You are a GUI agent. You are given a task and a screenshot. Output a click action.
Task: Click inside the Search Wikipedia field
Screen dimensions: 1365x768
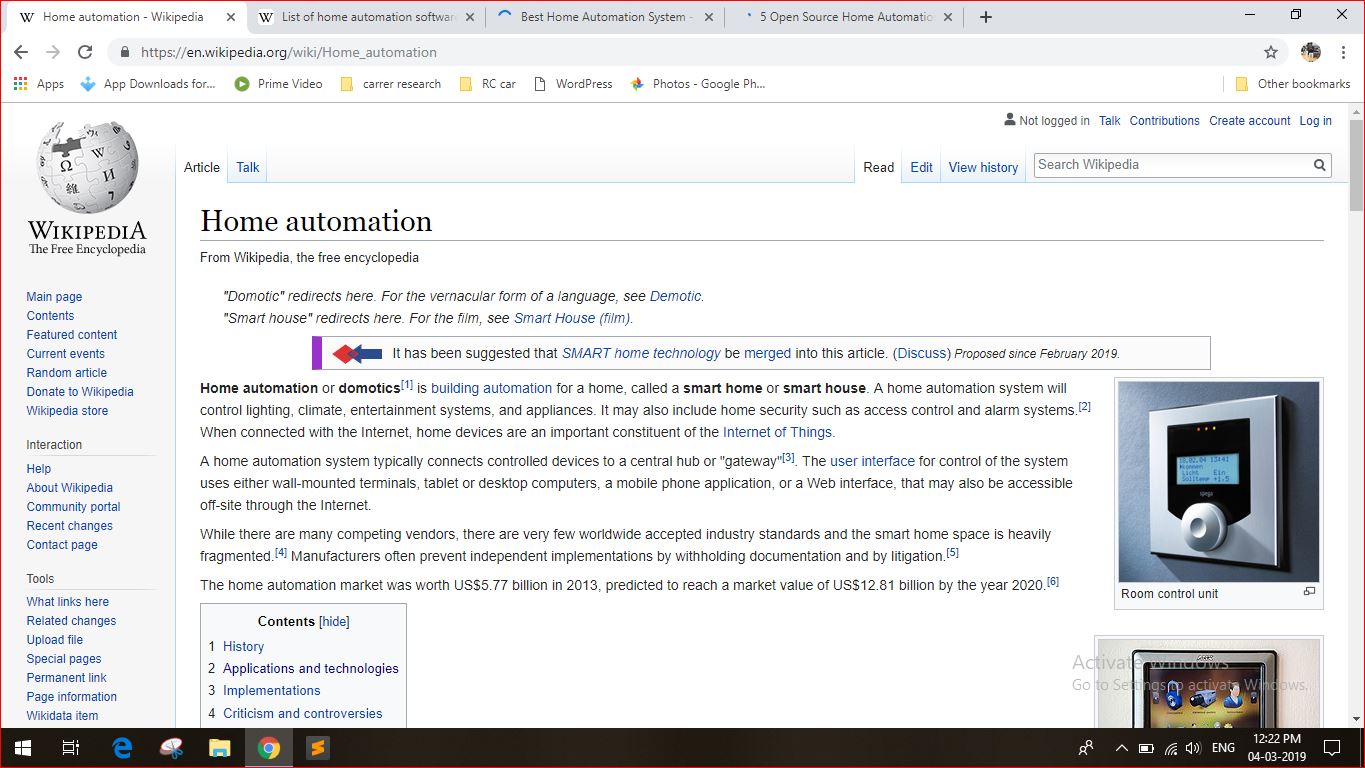coord(1170,165)
